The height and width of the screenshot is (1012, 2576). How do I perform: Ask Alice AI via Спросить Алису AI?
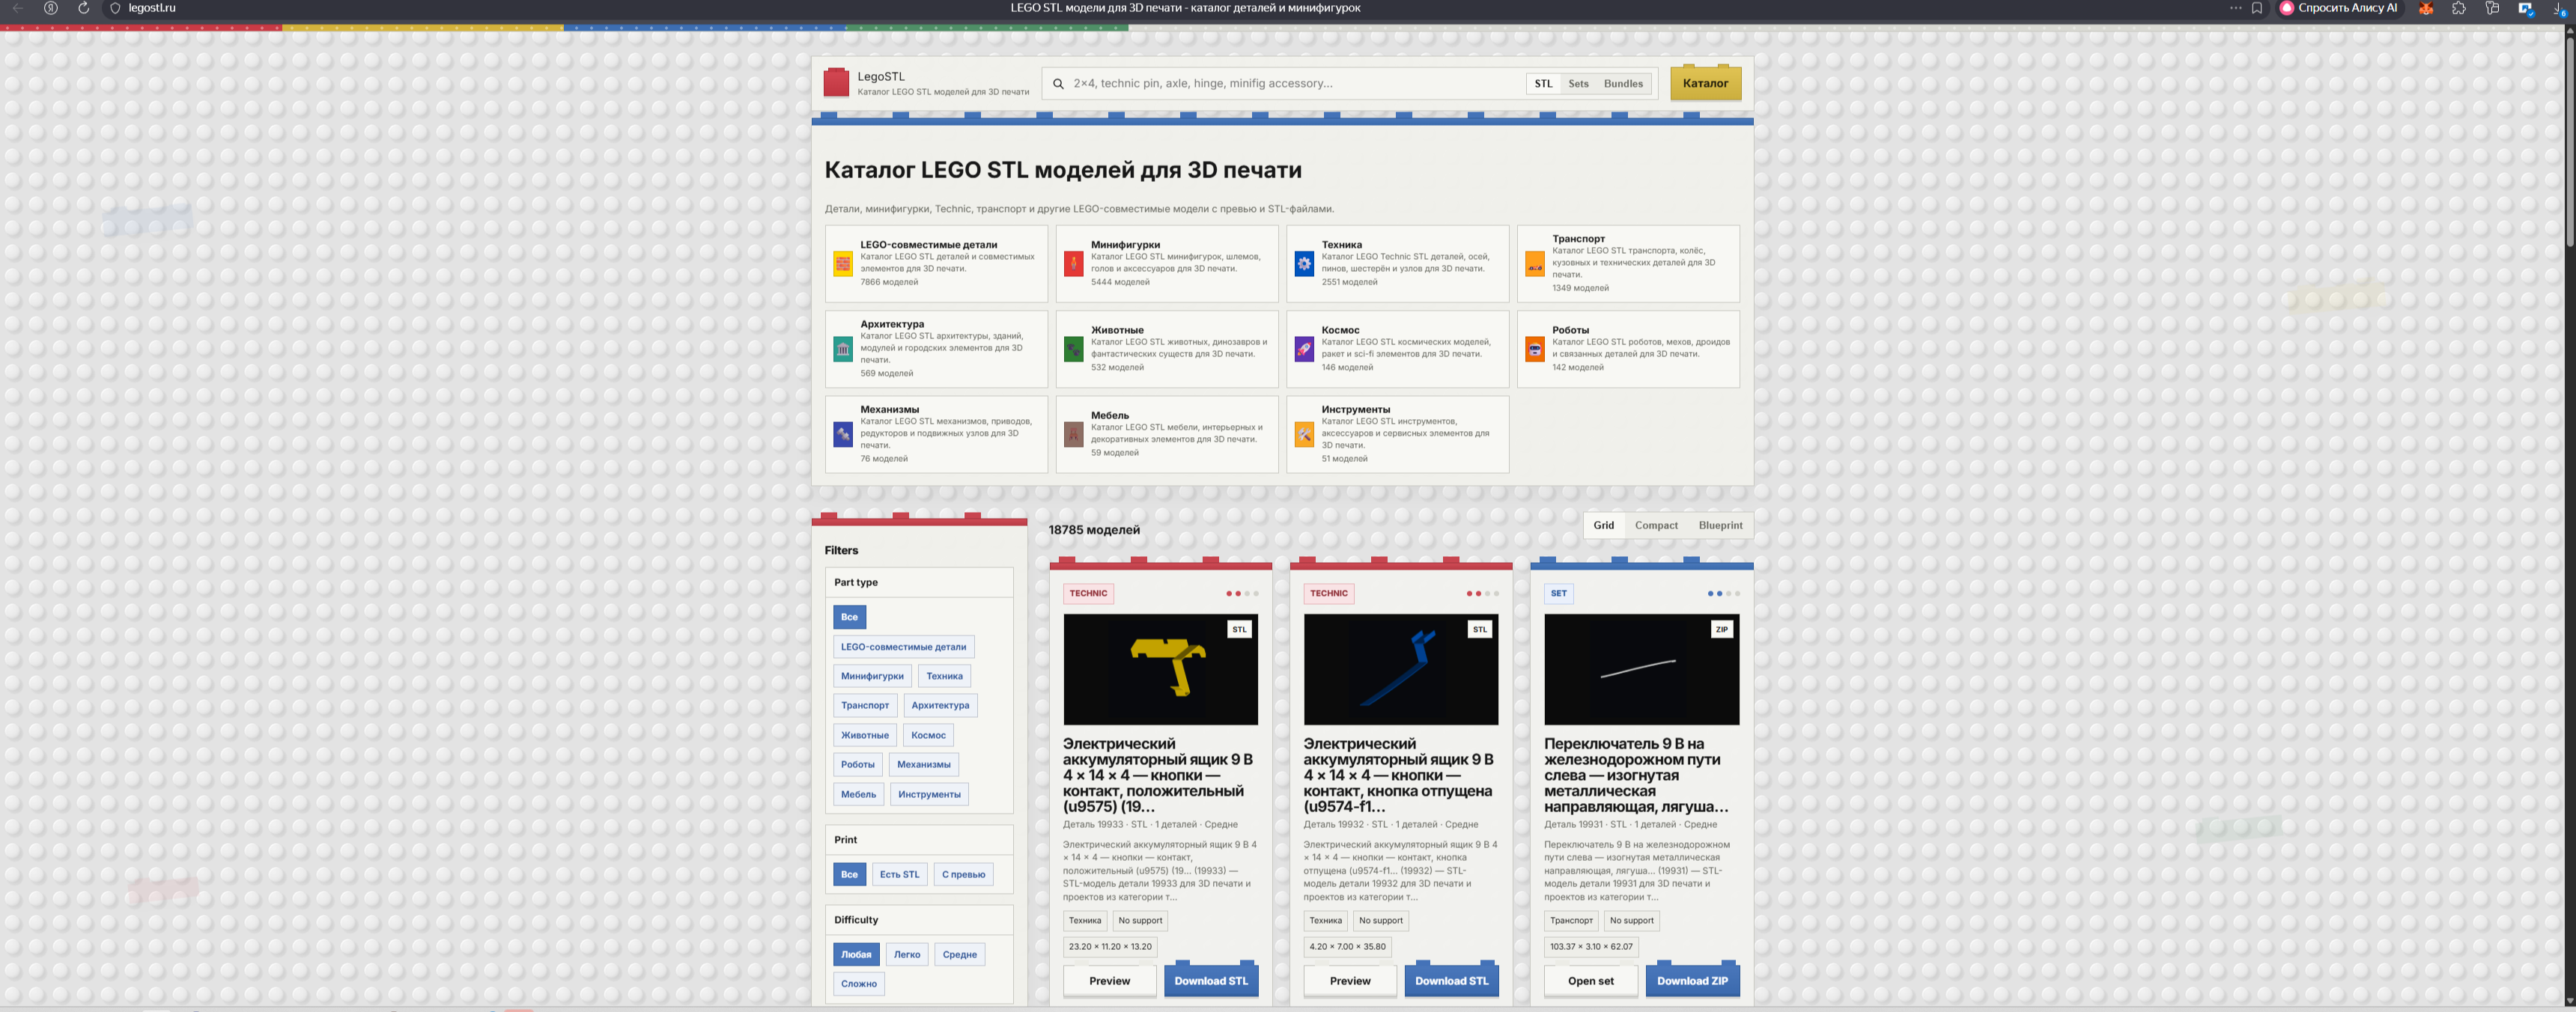point(2338,8)
